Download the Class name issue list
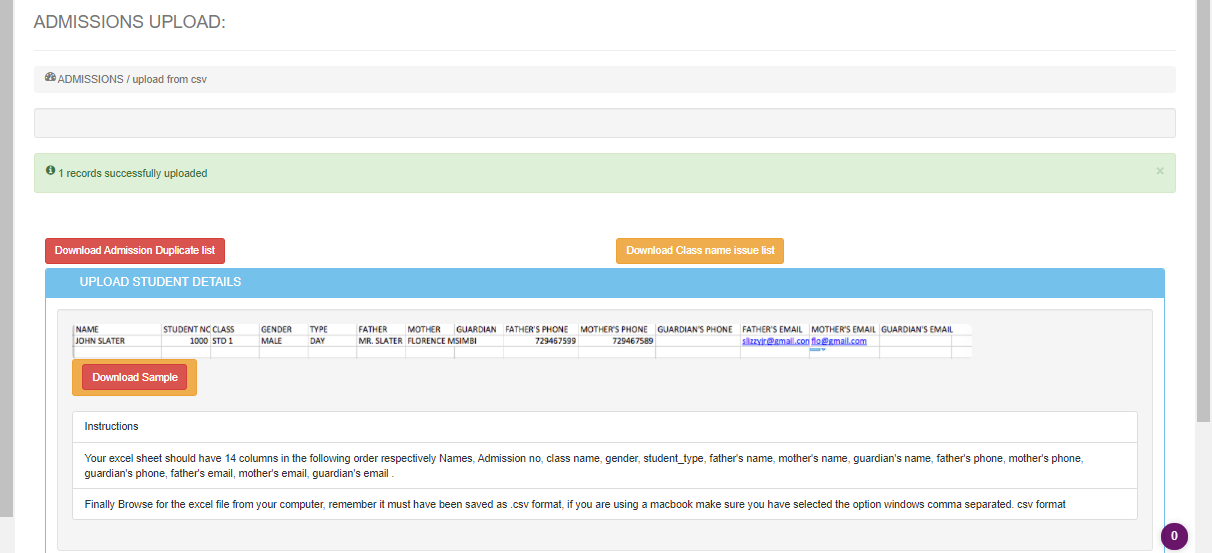1212x553 pixels. 700,250
